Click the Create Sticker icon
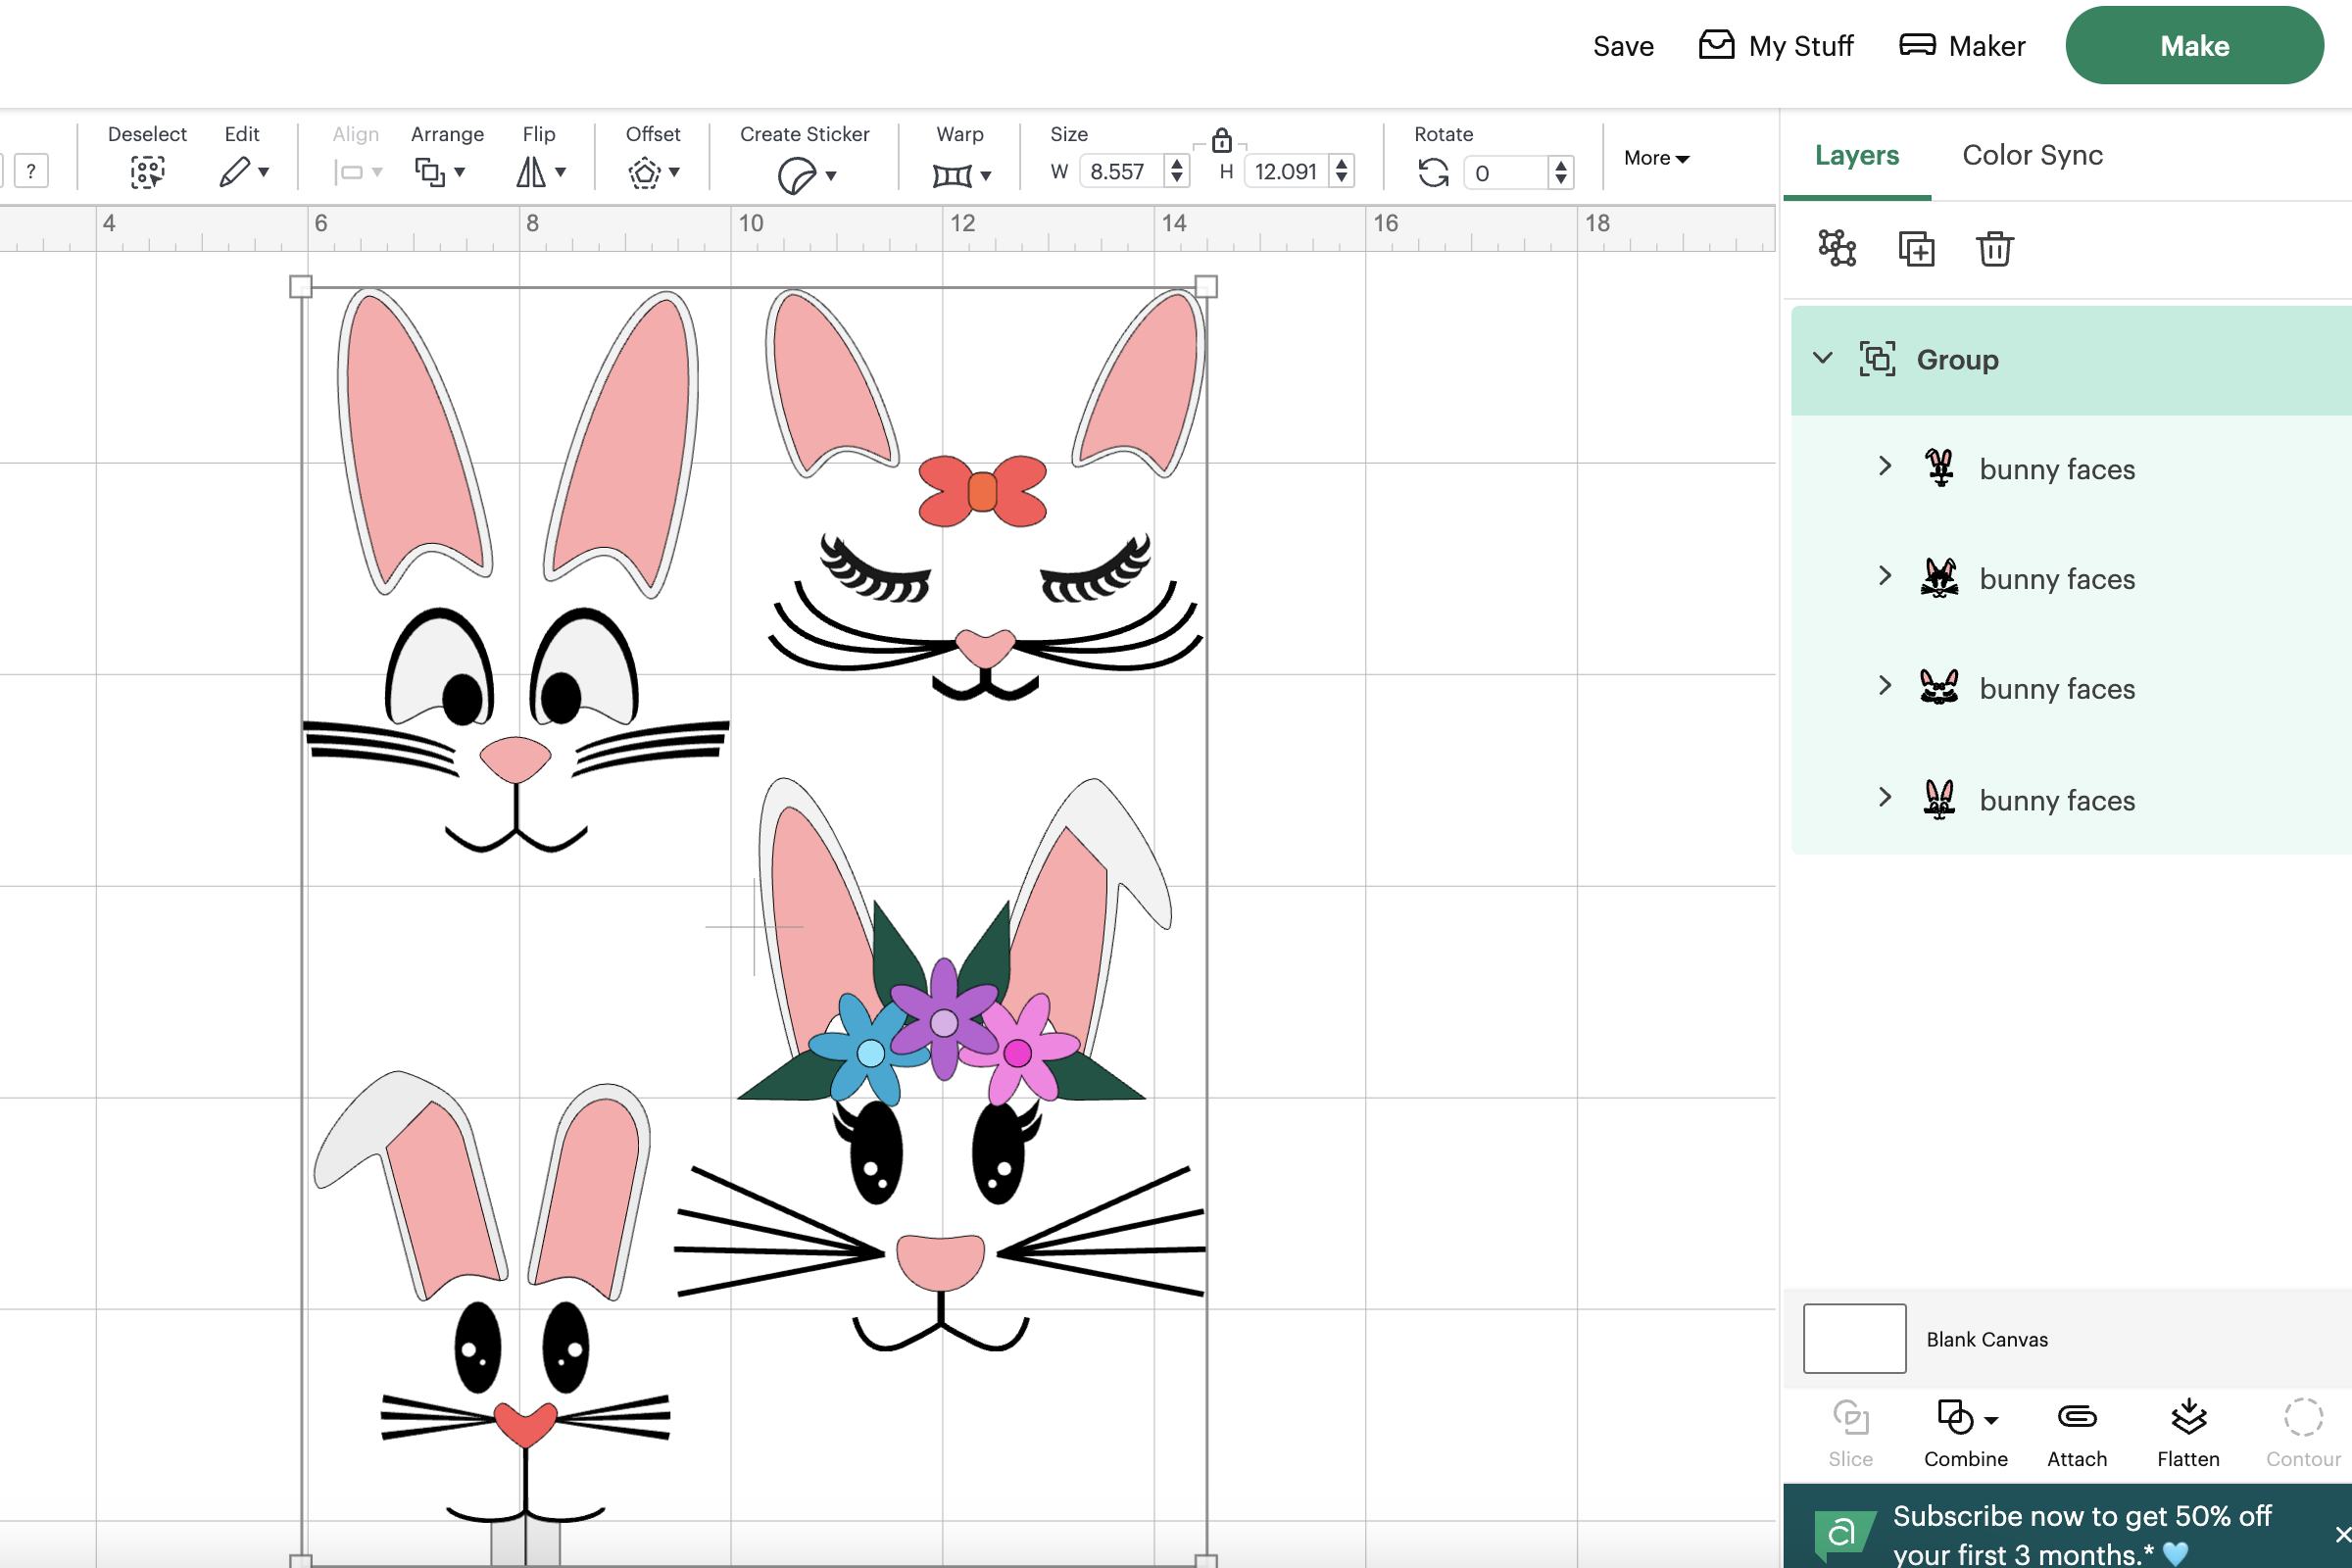This screenshot has width=2352, height=1568. coord(796,176)
